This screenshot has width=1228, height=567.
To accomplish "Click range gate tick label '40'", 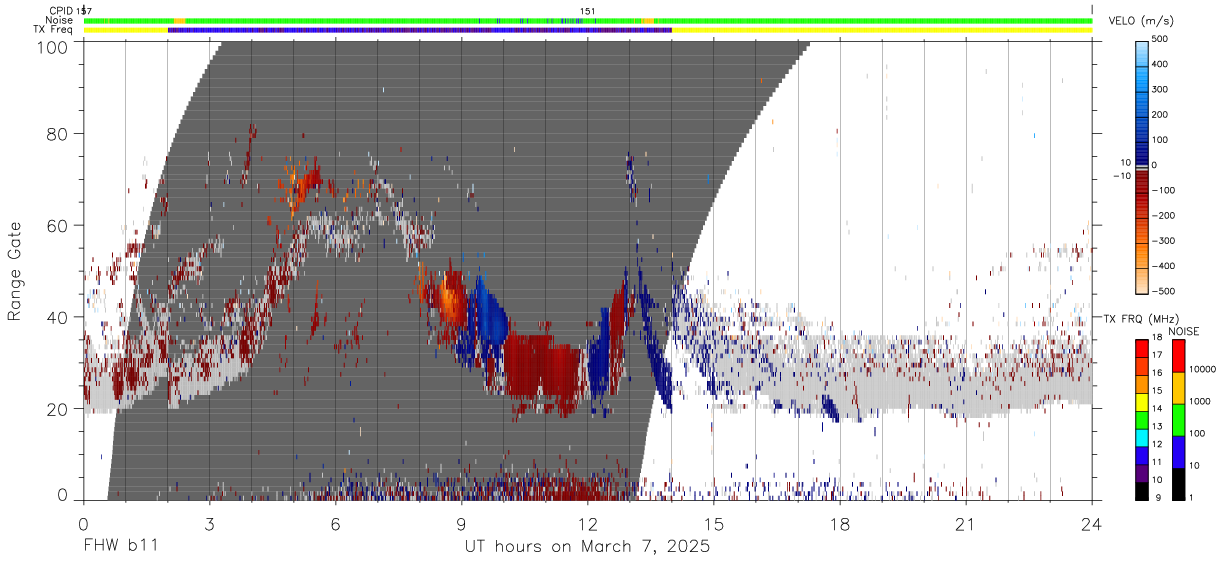I will point(57,317).
